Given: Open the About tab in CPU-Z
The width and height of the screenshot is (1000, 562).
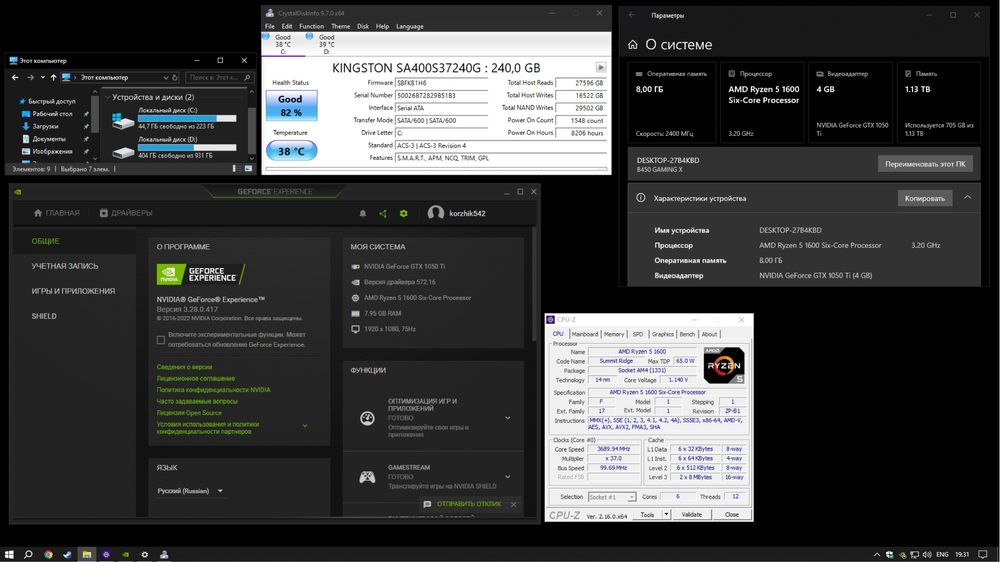Looking at the screenshot, I should [x=709, y=334].
